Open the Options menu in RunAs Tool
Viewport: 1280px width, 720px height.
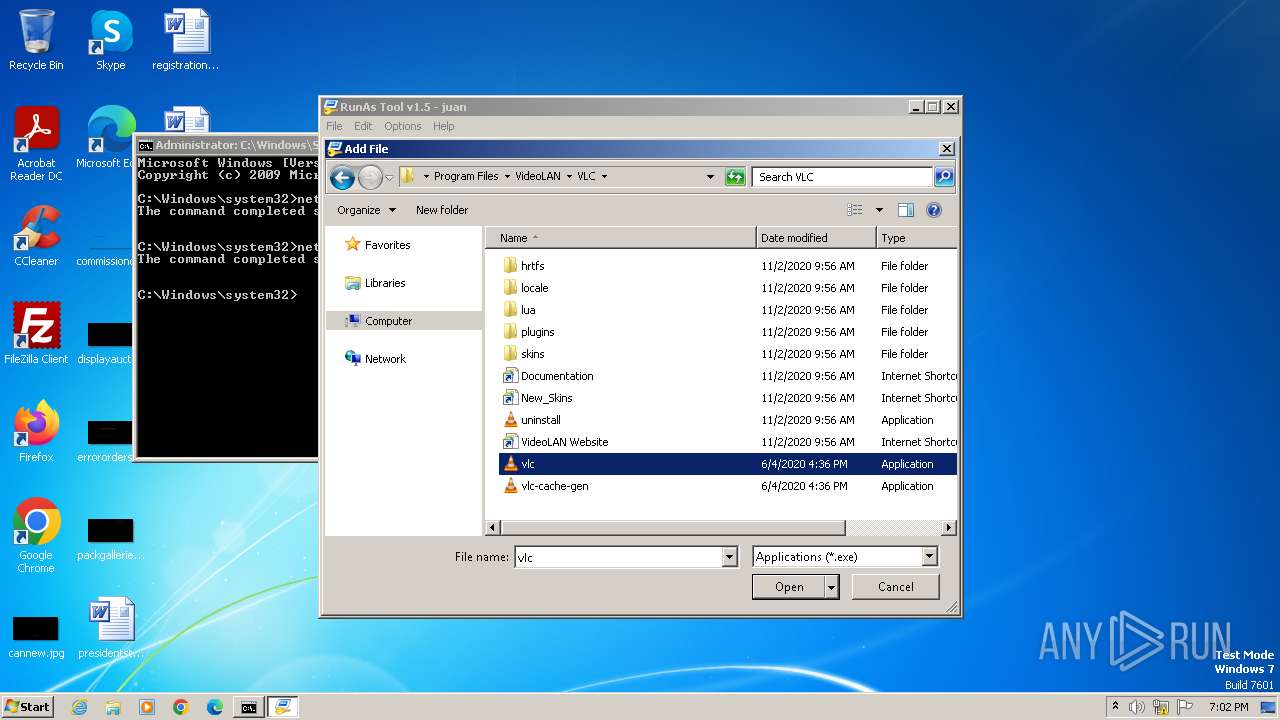402,126
